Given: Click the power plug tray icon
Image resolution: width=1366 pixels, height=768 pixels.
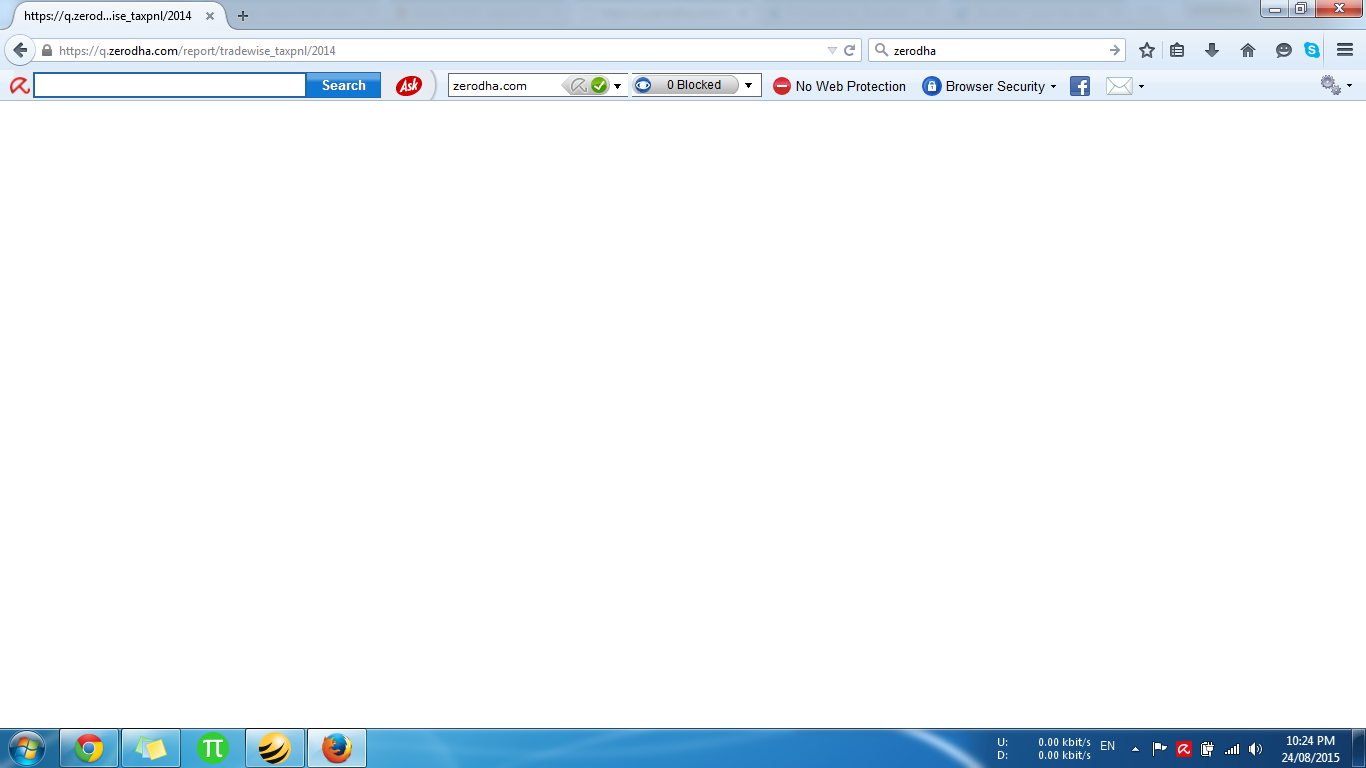Looking at the screenshot, I should click(x=1208, y=748).
